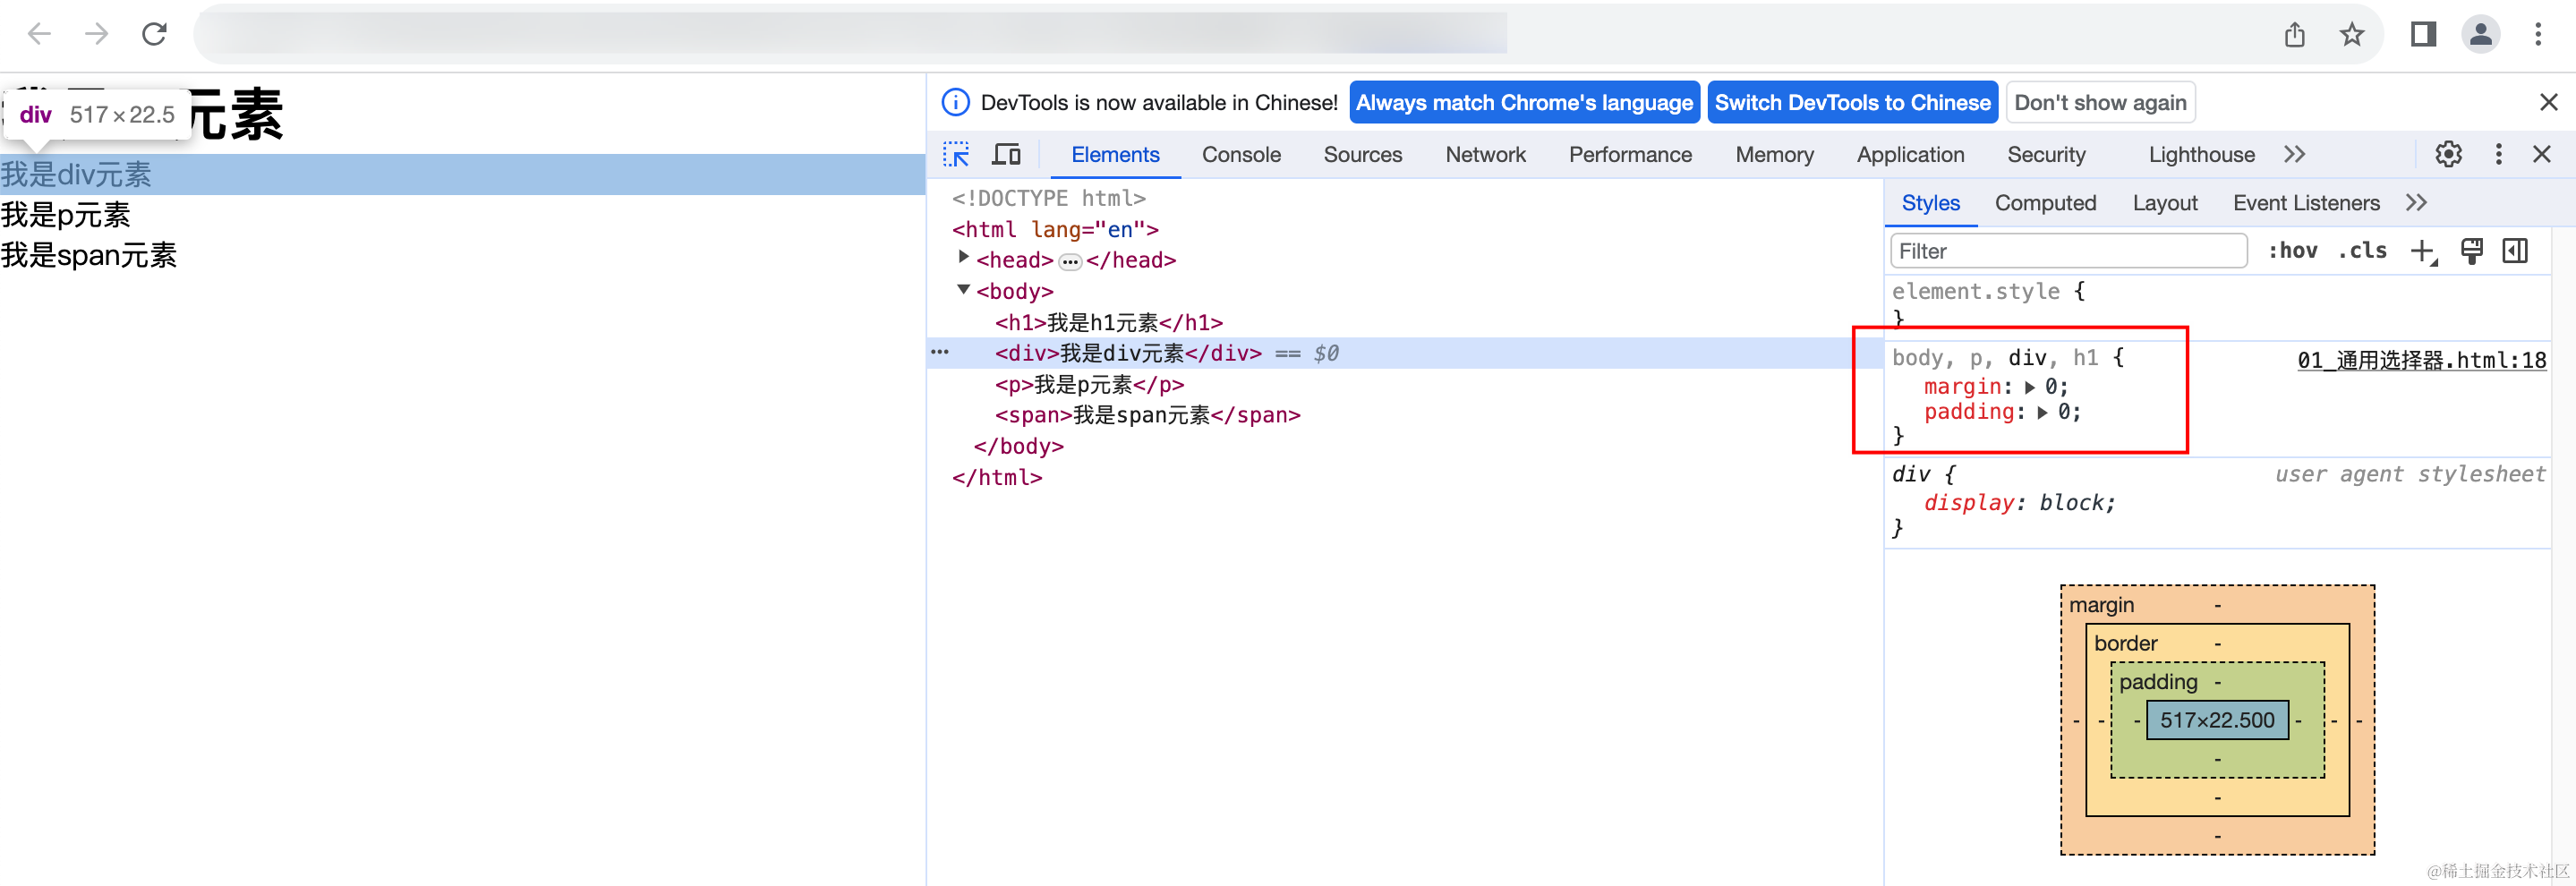Select the Layout sidebar tab
The width and height of the screenshot is (2576, 886).
pyautogui.click(x=2164, y=203)
